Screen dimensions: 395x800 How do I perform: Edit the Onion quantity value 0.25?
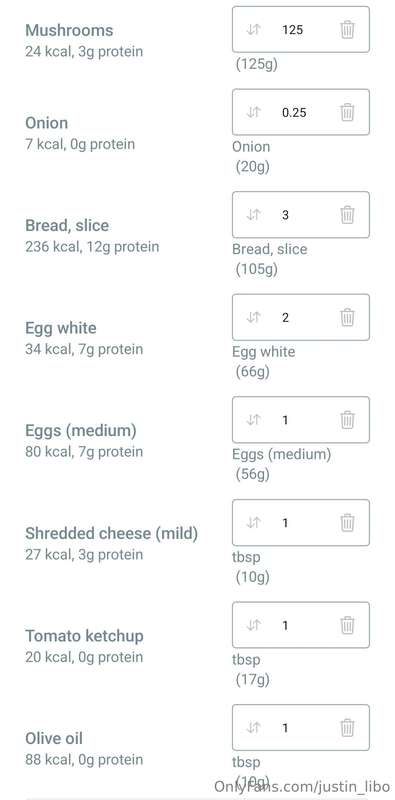(294, 112)
